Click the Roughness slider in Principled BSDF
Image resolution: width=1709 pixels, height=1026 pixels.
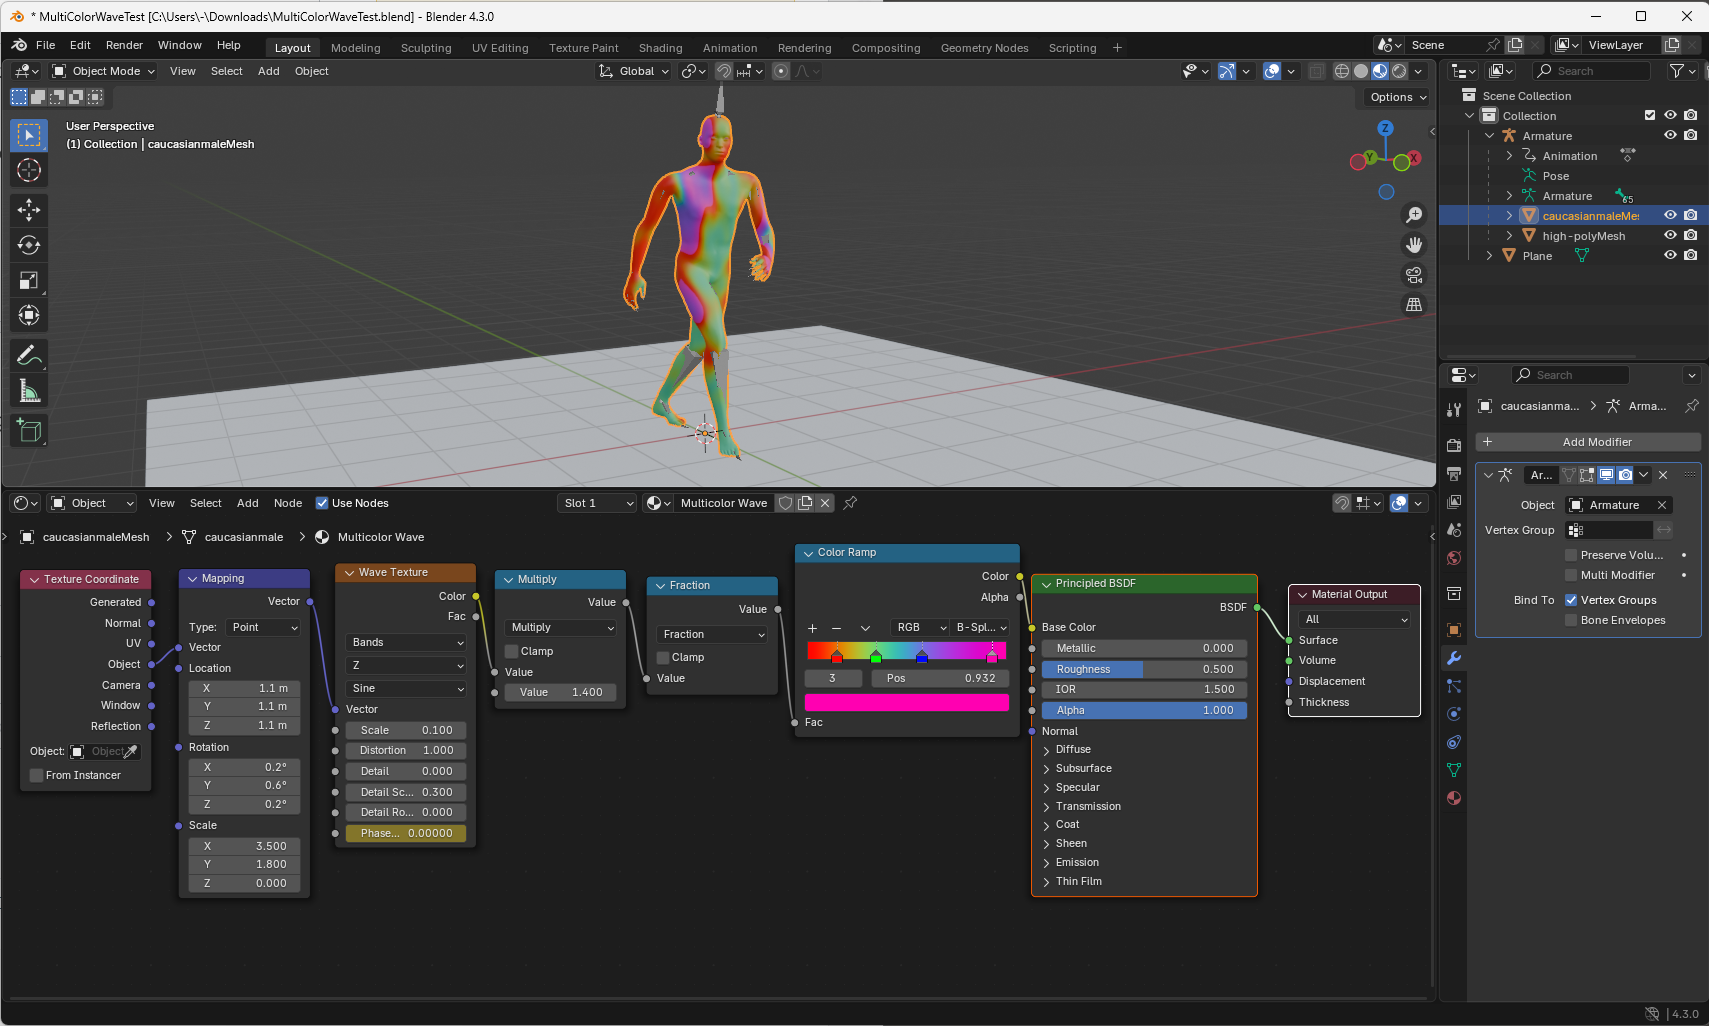point(1144,669)
